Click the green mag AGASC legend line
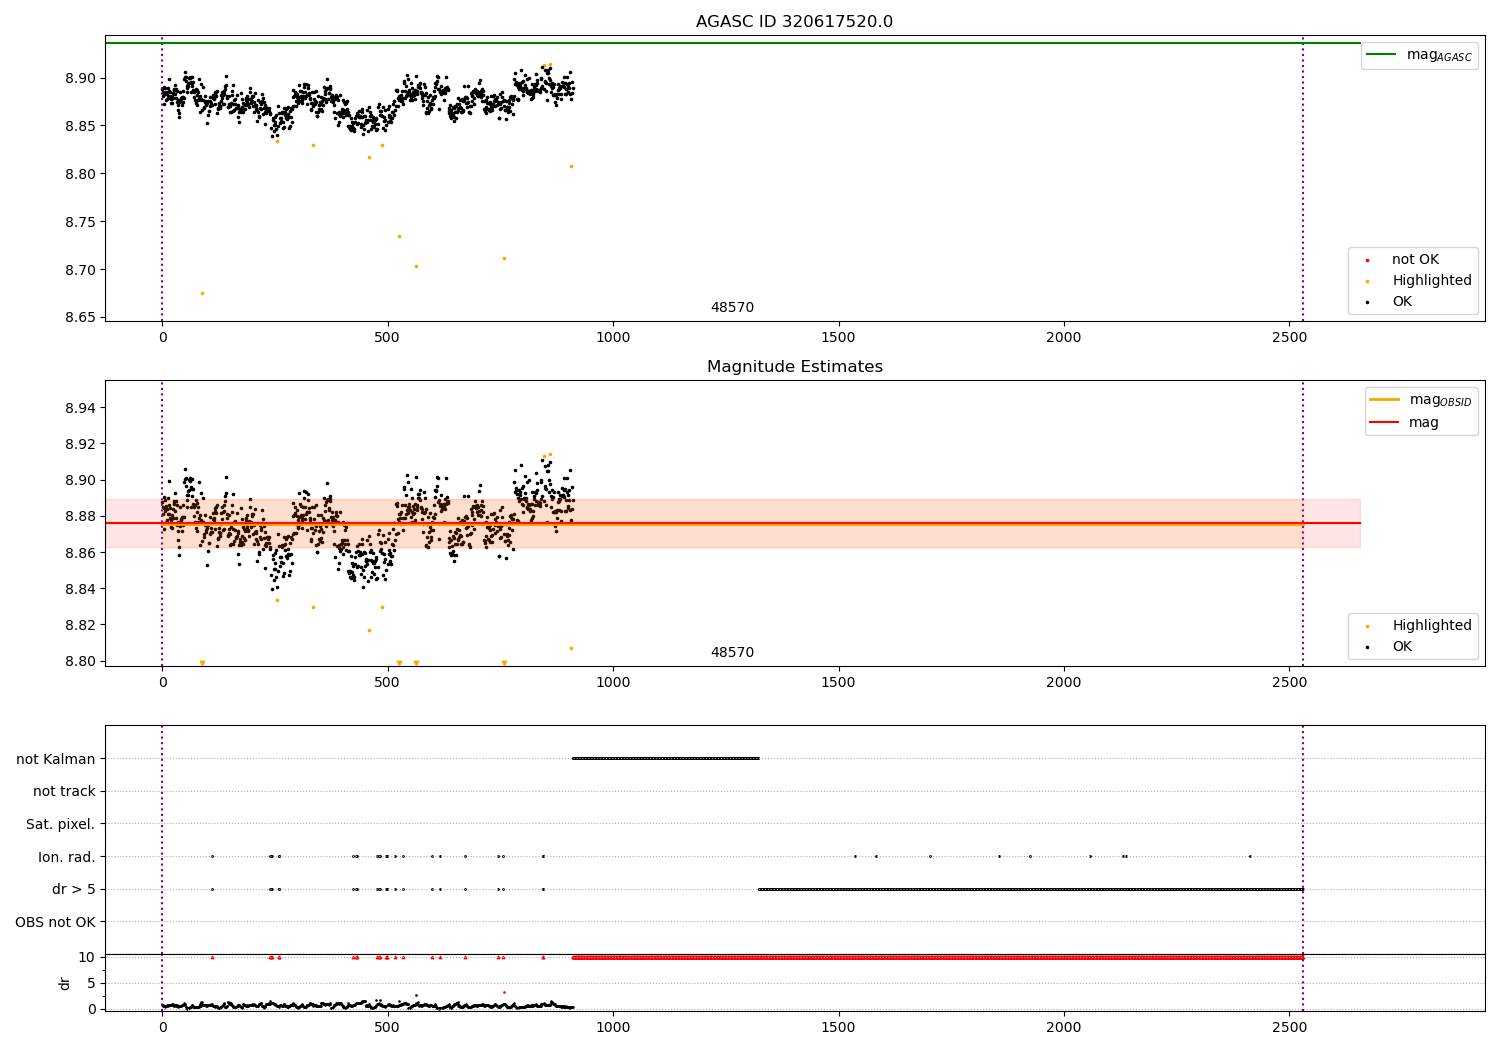The width and height of the screenshot is (1500, 1050). tap(1384, 55)
